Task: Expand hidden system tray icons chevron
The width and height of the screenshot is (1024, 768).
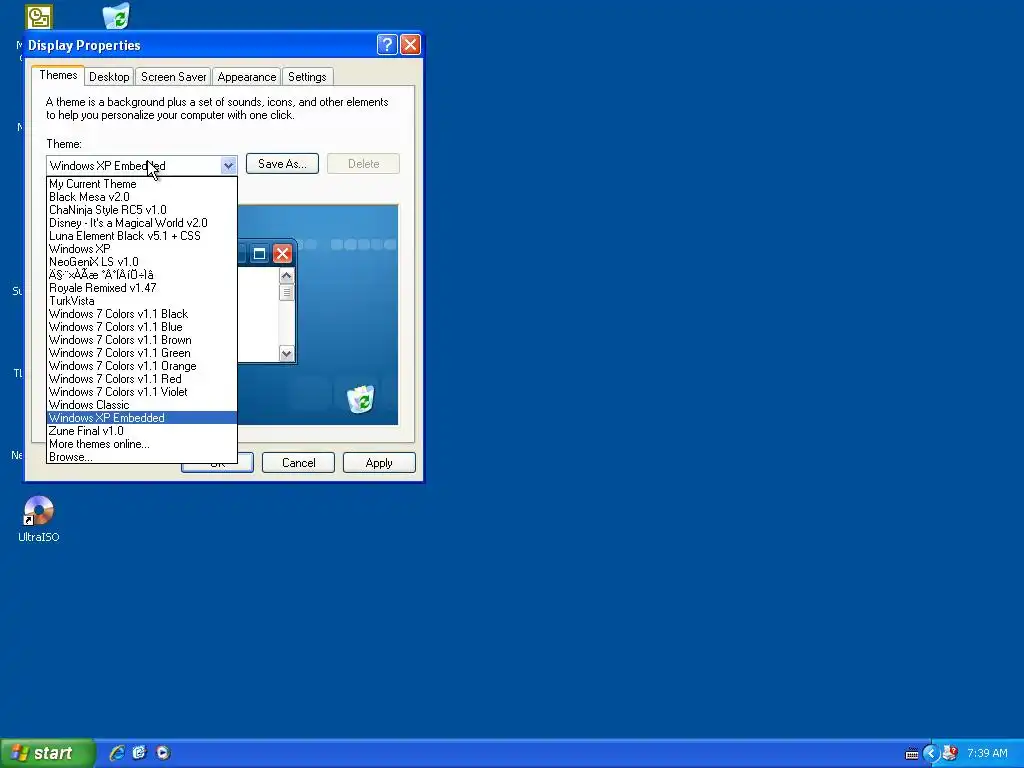Action: coord(931,753)
